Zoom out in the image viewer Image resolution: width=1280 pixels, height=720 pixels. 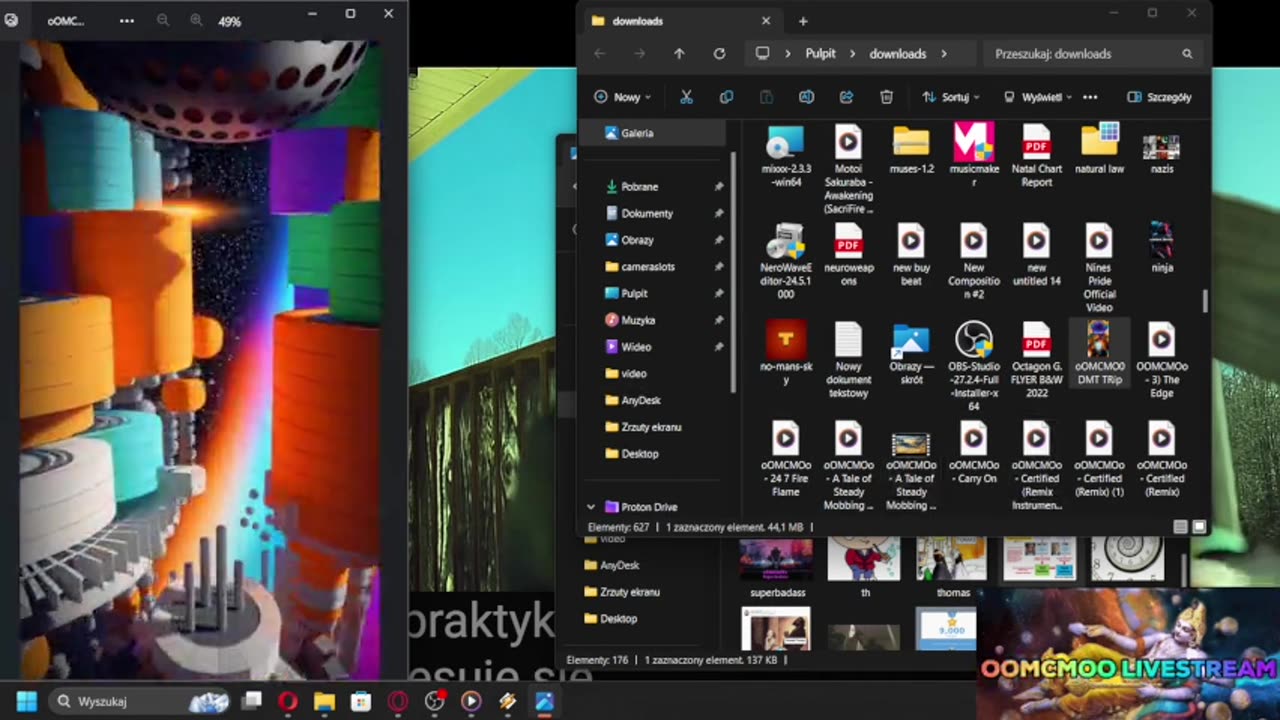tap(163, 20)
